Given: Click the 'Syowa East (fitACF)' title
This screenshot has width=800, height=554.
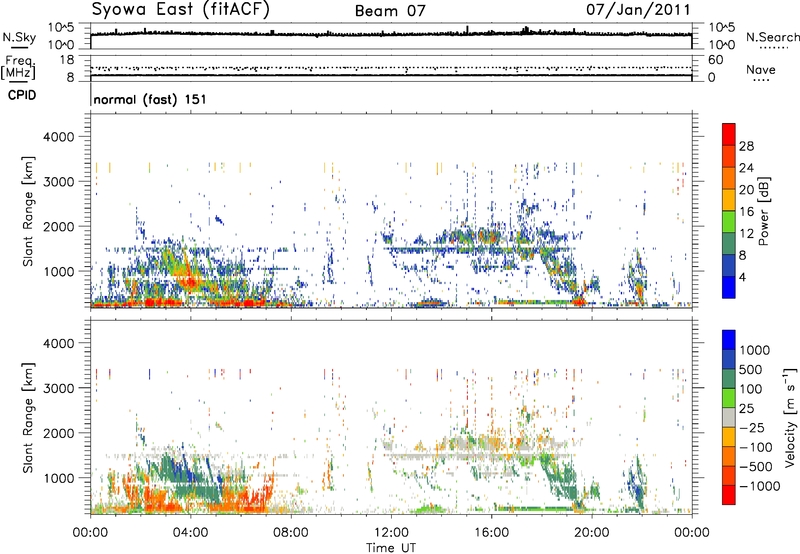Looking at the screenshot, I should pos(181,10).
